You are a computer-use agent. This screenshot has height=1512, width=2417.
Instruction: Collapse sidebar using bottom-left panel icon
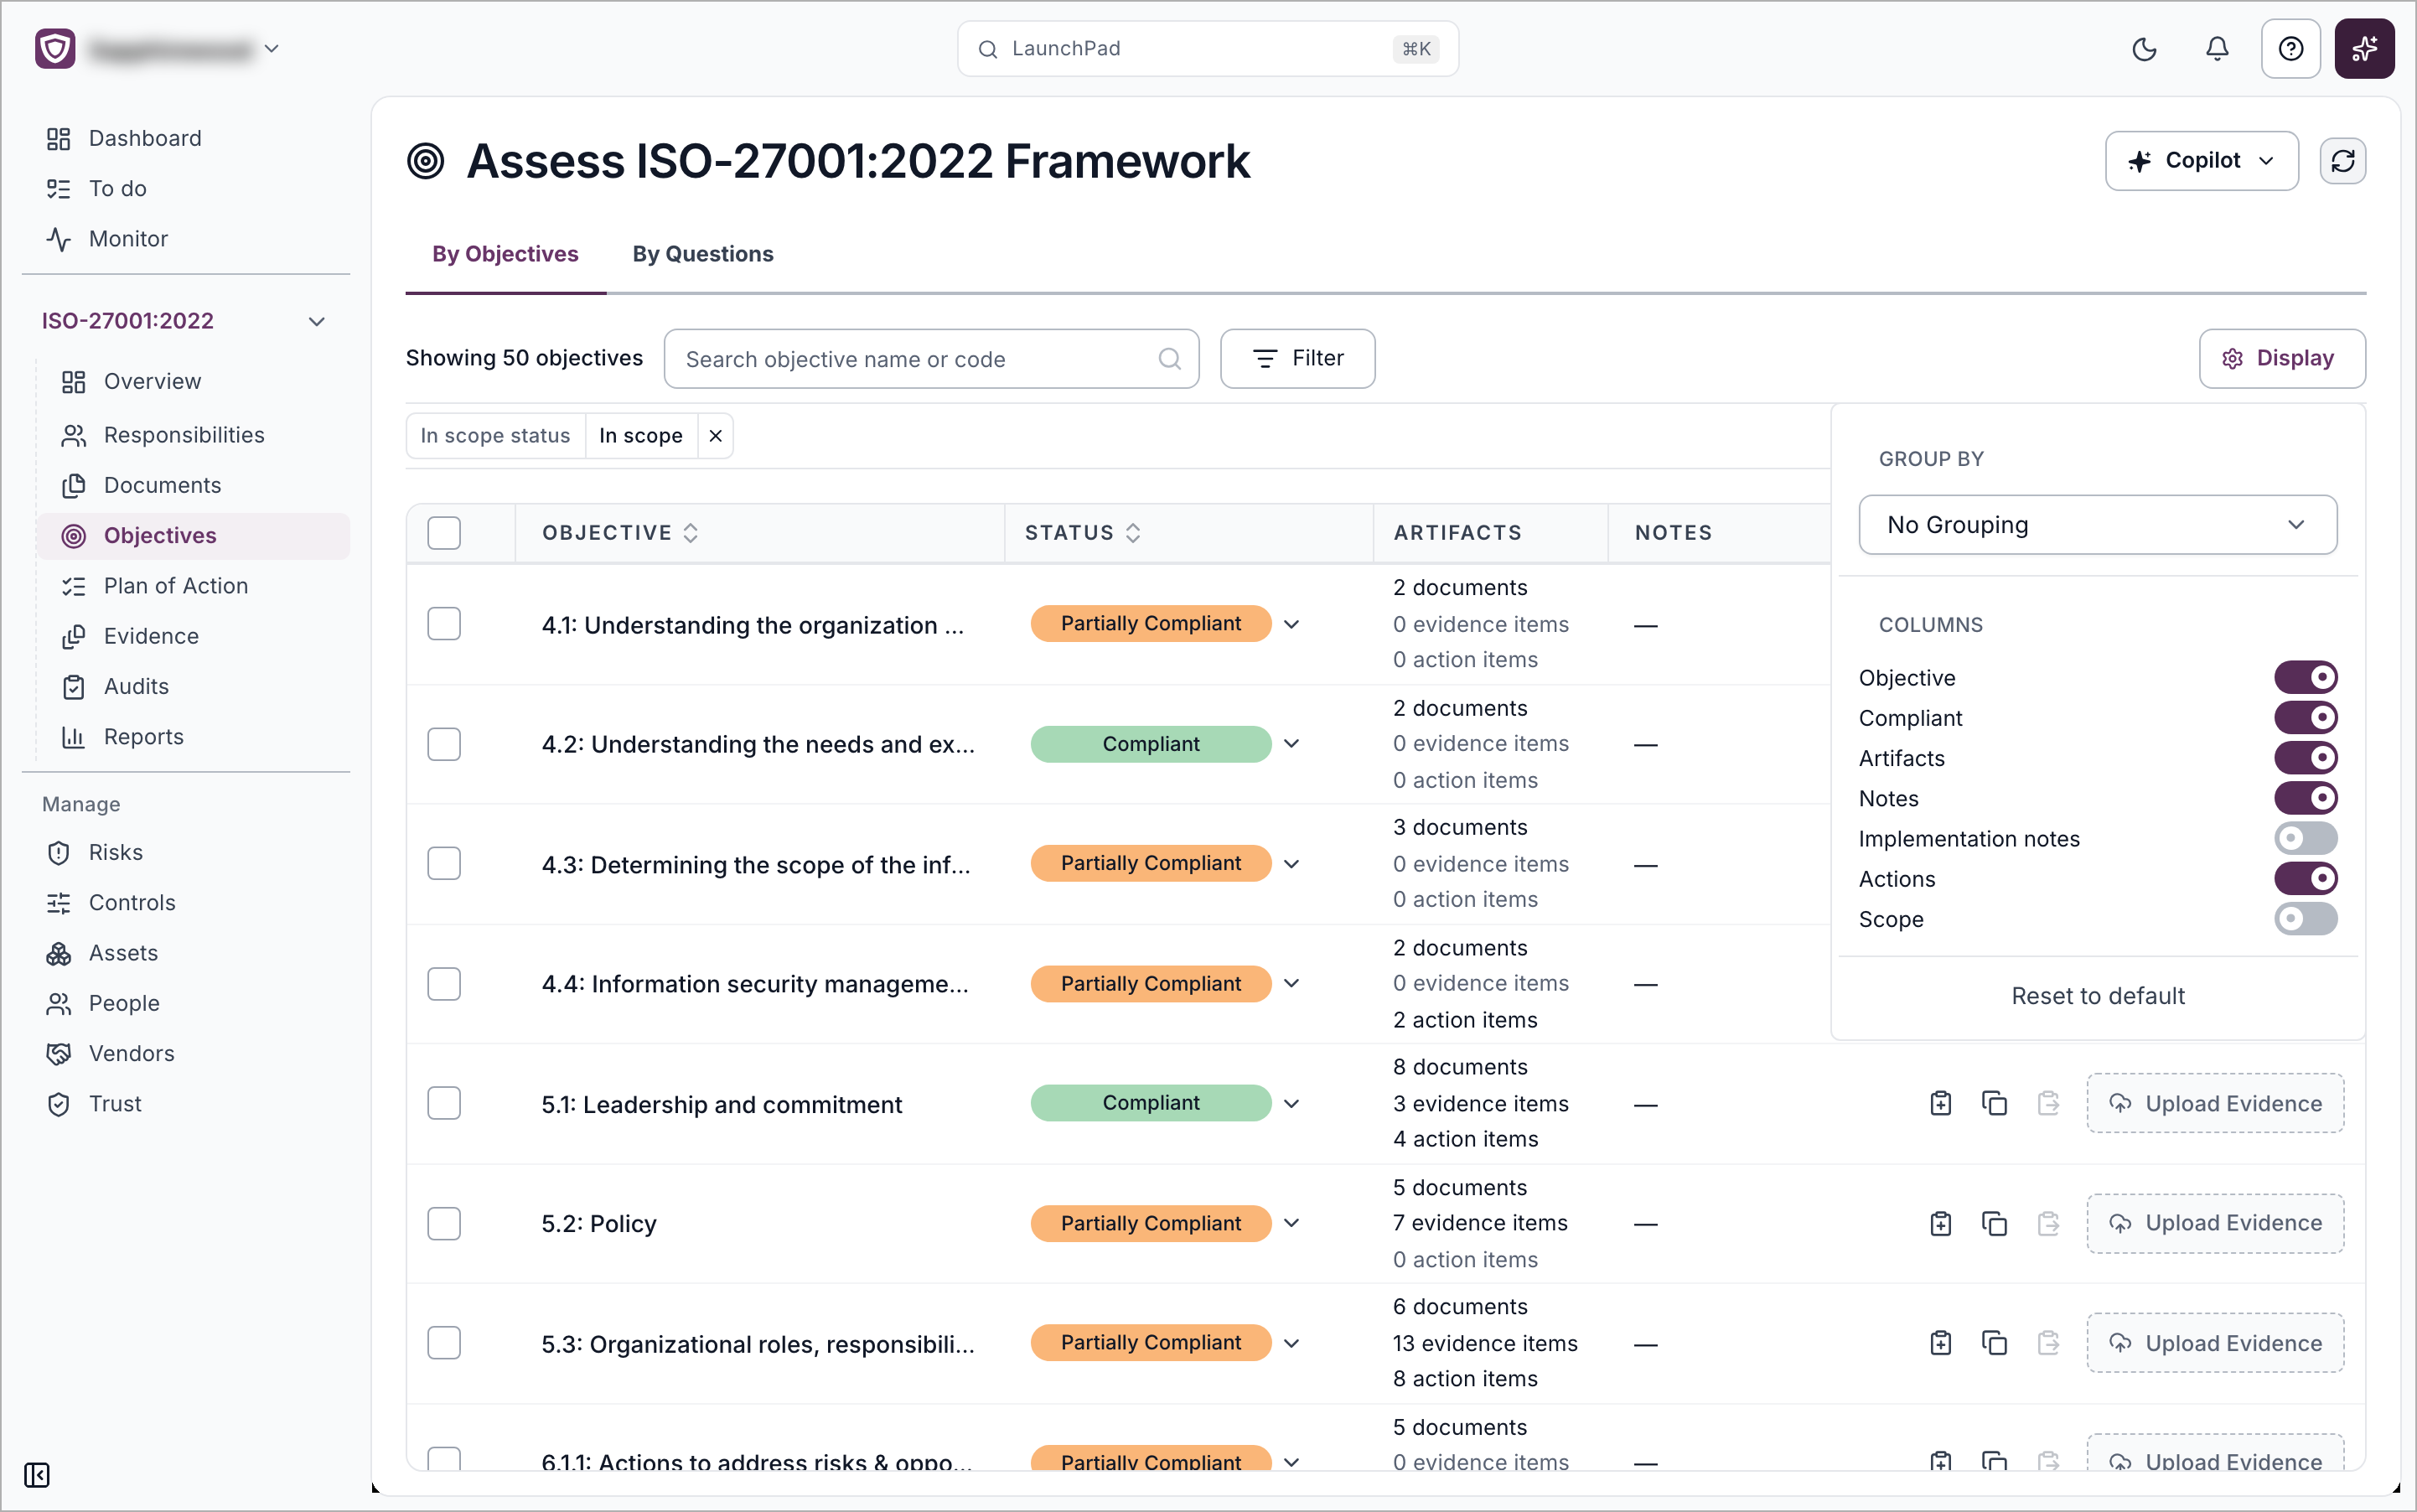(x=37, y=1474)
